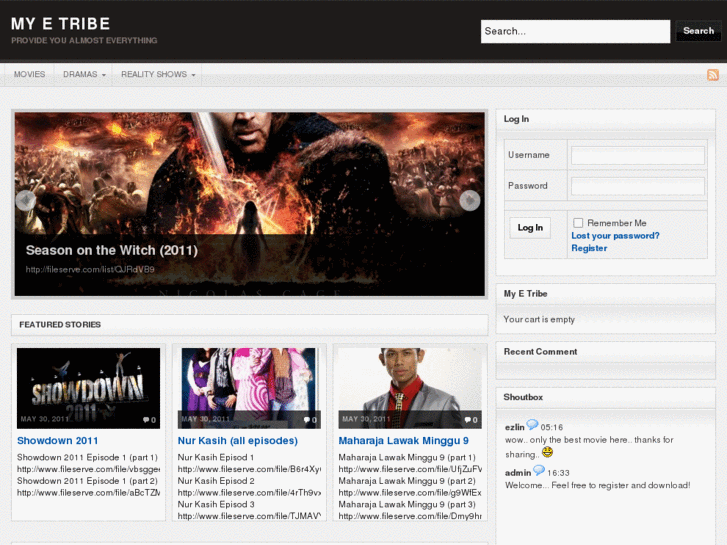Click the RSS feed icon
Image resolution: width=727 pixels, height=545 pixels.
713,75
